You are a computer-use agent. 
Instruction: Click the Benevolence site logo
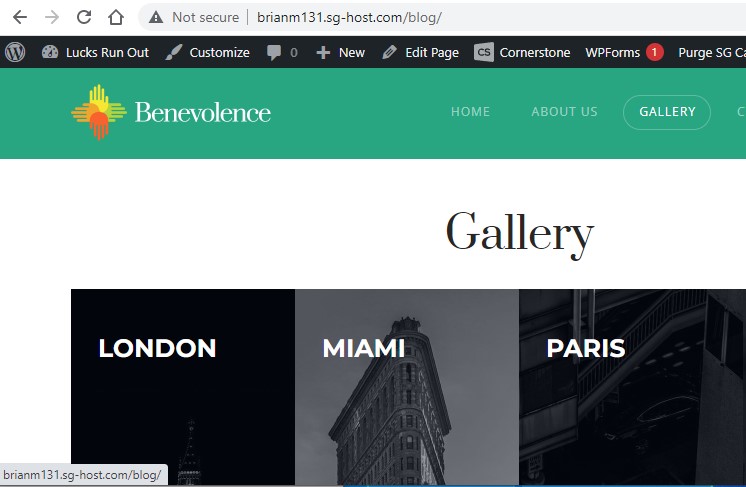(x=171, y=112)
